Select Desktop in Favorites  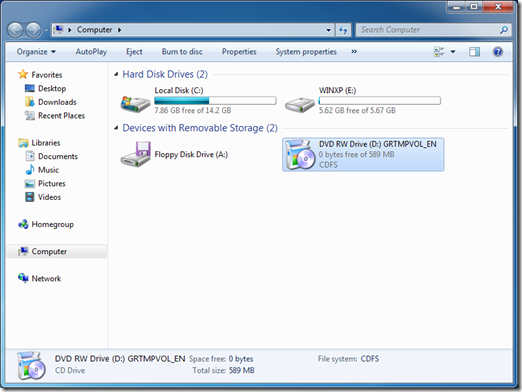coord(52,88)
